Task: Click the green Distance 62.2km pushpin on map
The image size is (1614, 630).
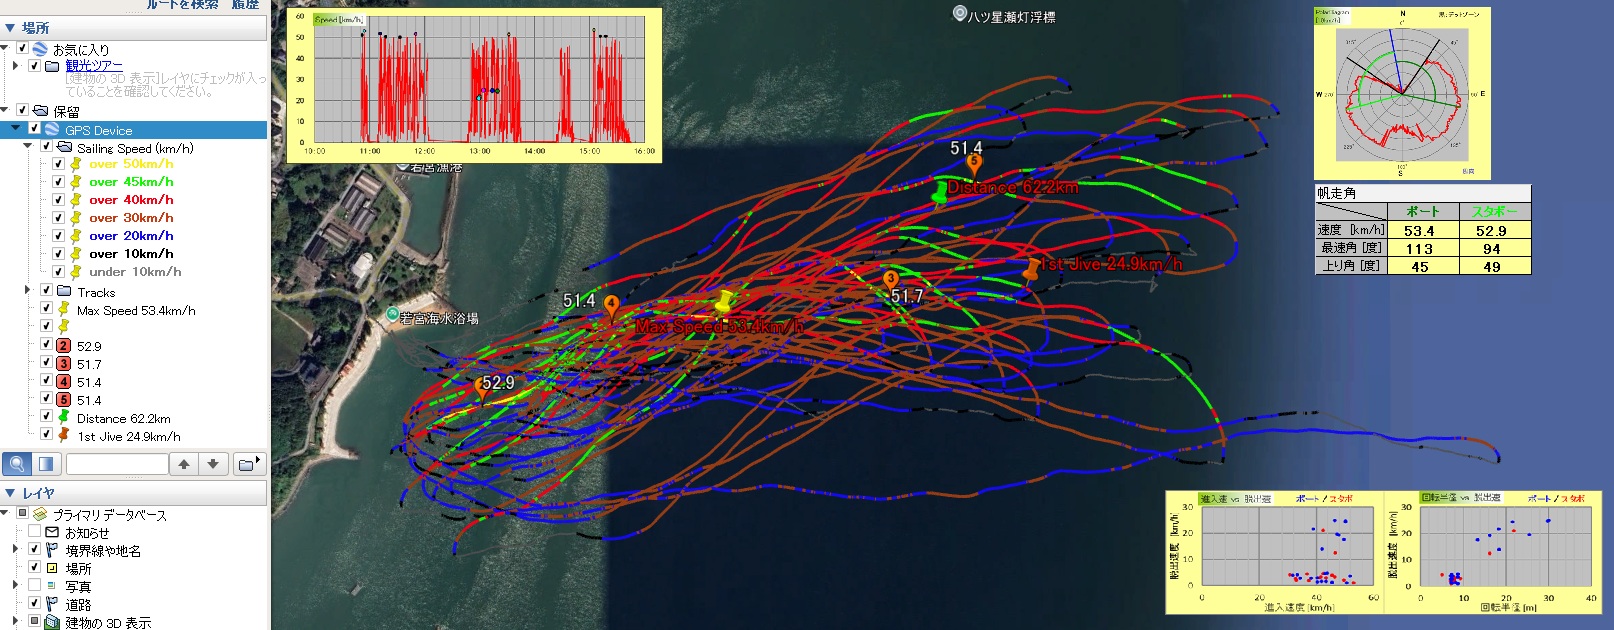Action: click(939, 192)
